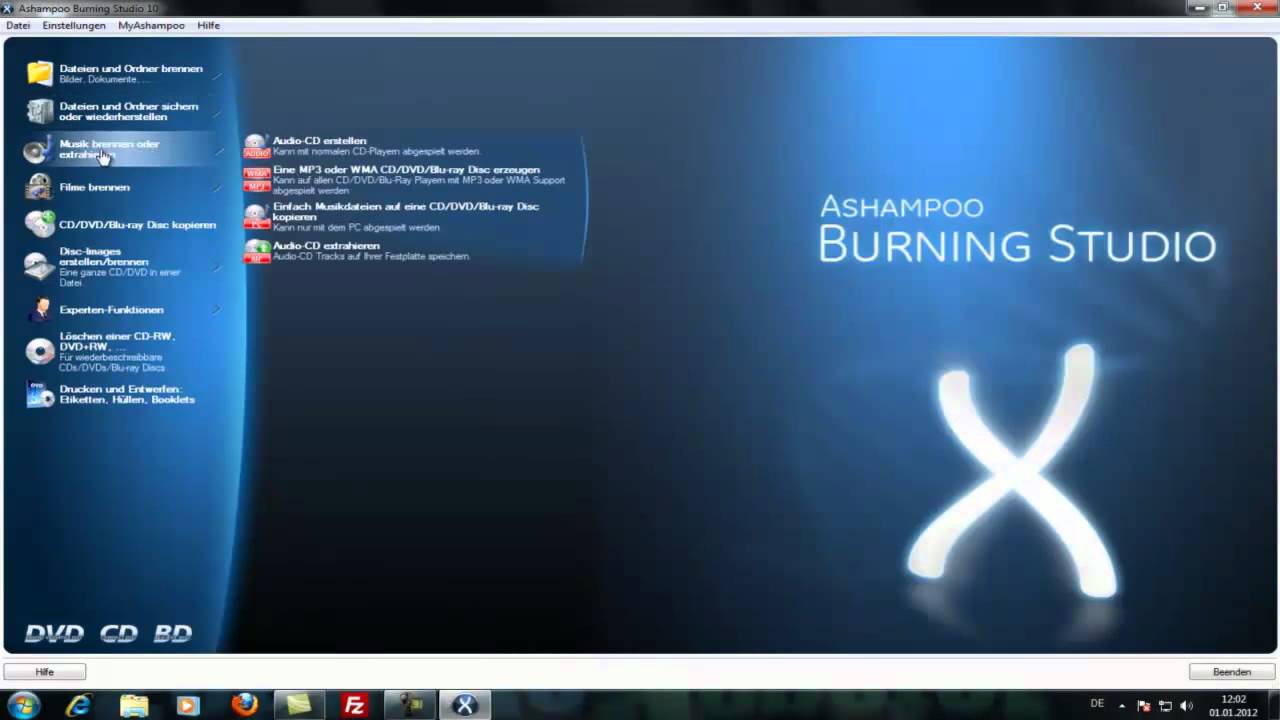Image resolution: width=1280 pixels, height=720 pixels.
Task: Open FileZilla from the taskbar
Action: coord(354,705)
